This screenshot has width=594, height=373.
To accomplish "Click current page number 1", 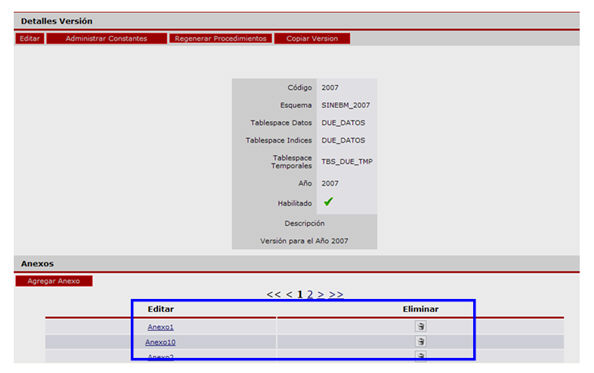I will click(x=300, y=294).
